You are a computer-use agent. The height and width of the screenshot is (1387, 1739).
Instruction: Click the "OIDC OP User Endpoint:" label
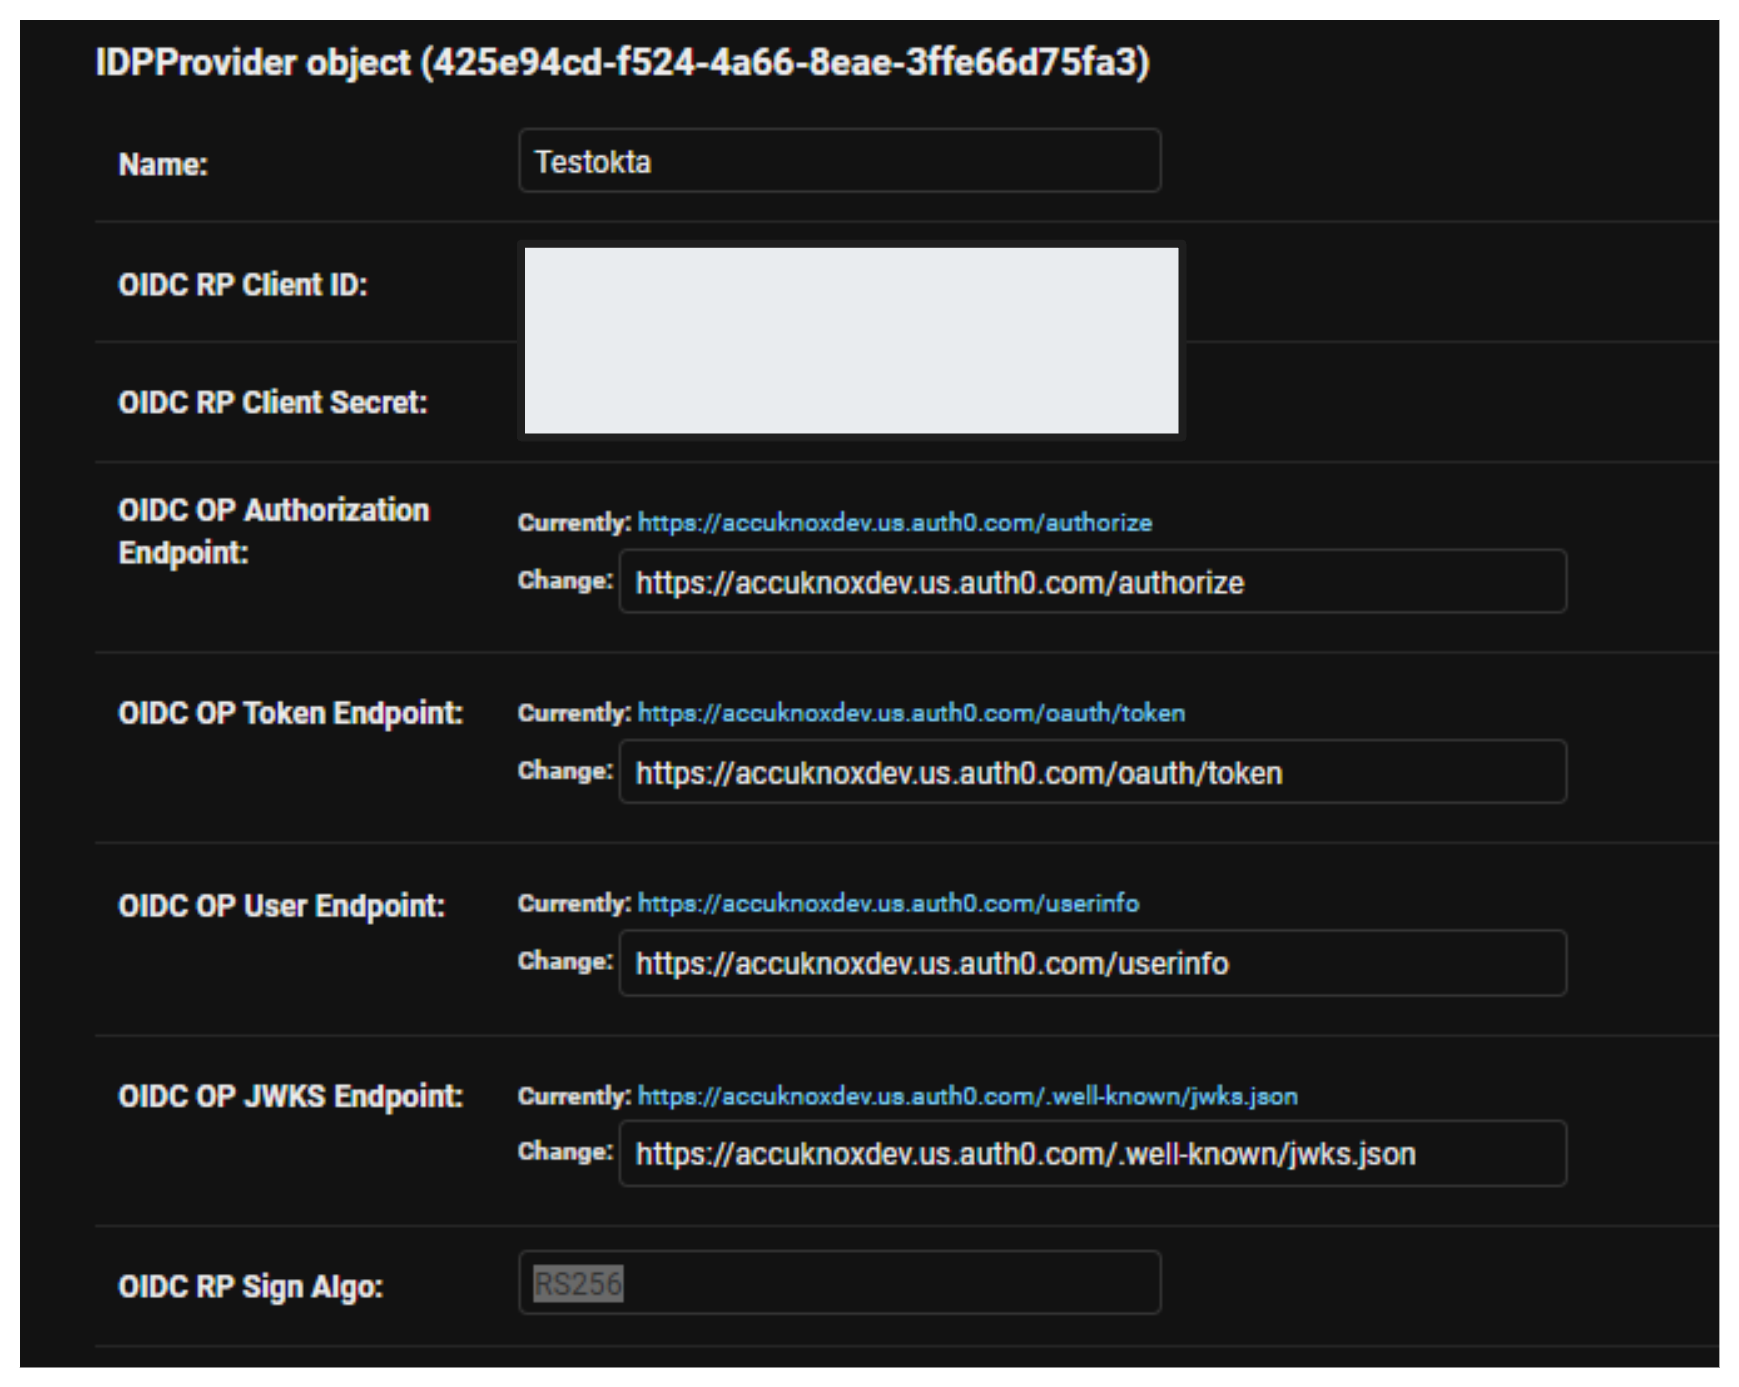click(x=281, y=906)
